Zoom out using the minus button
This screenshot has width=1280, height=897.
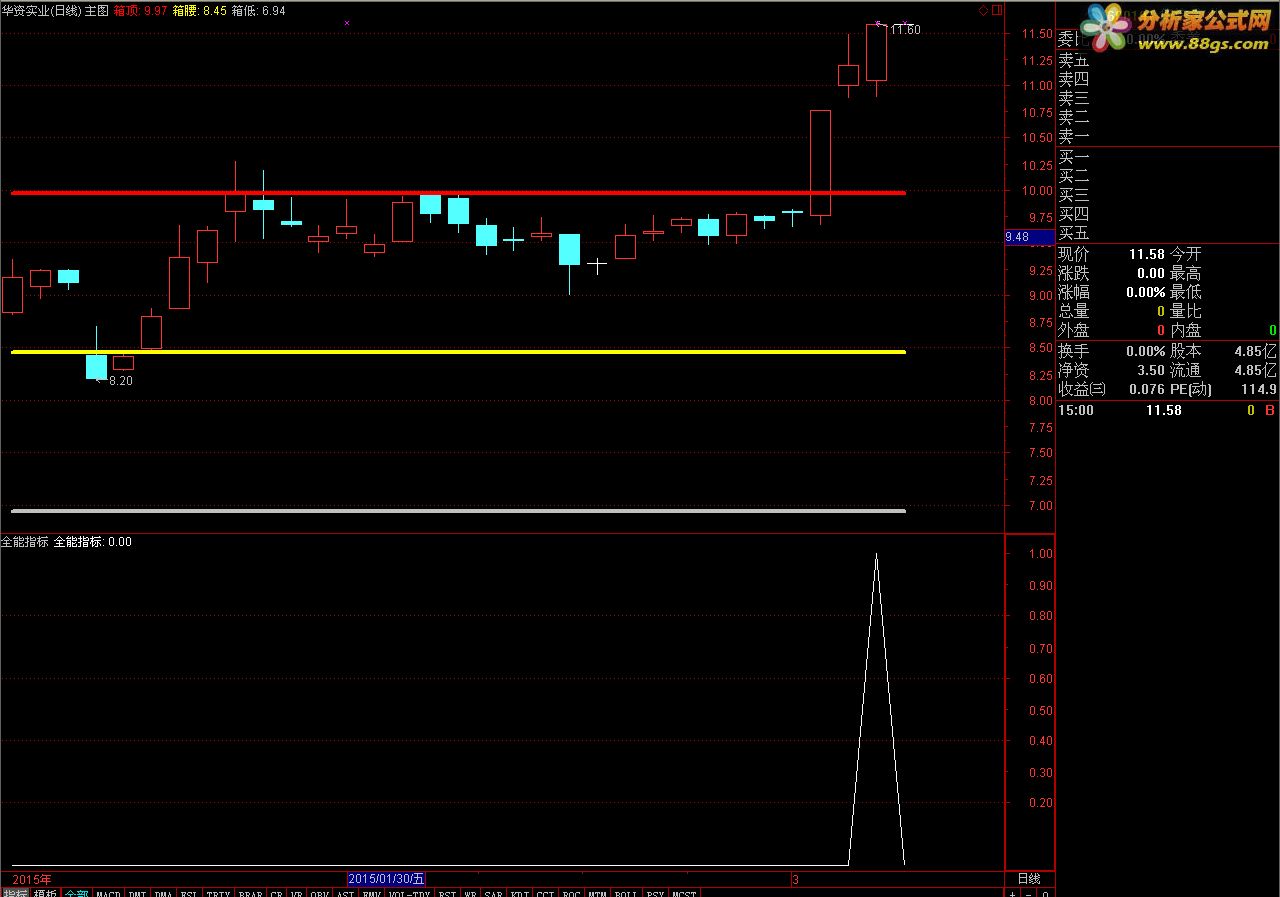tap(1028, 892)
